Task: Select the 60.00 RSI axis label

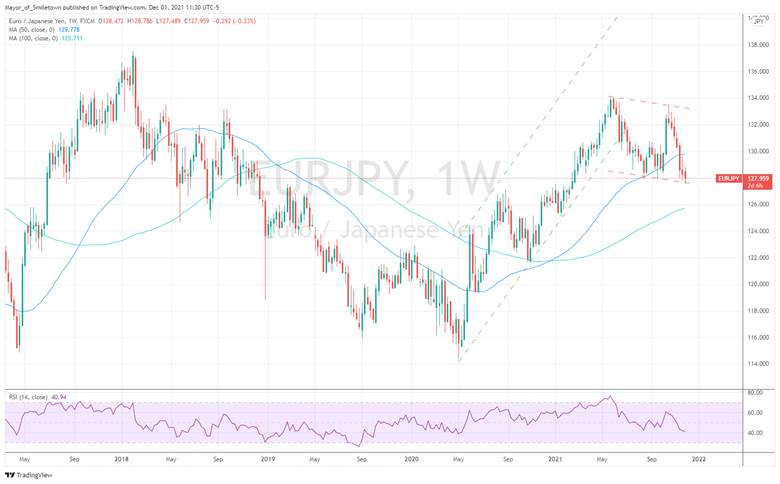Action: tap(755, 412)
